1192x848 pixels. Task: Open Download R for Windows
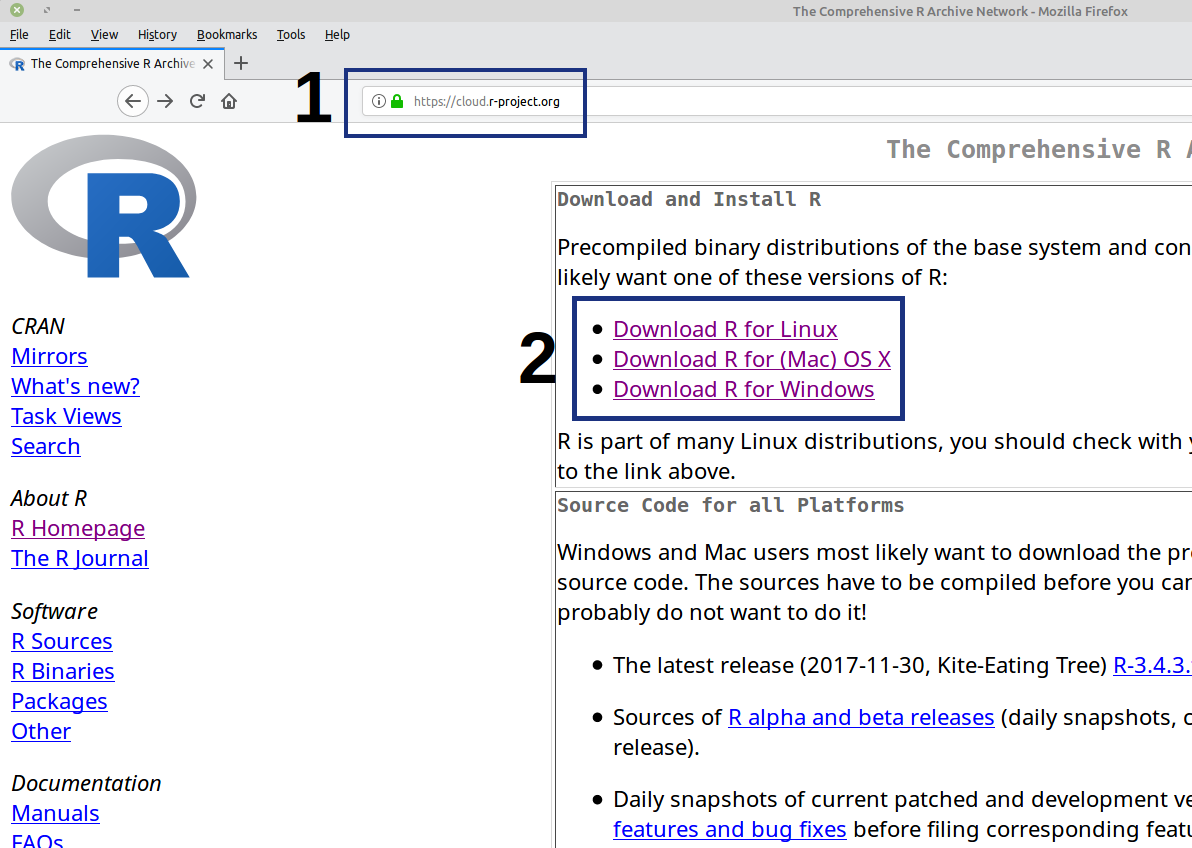coord(744,389)
